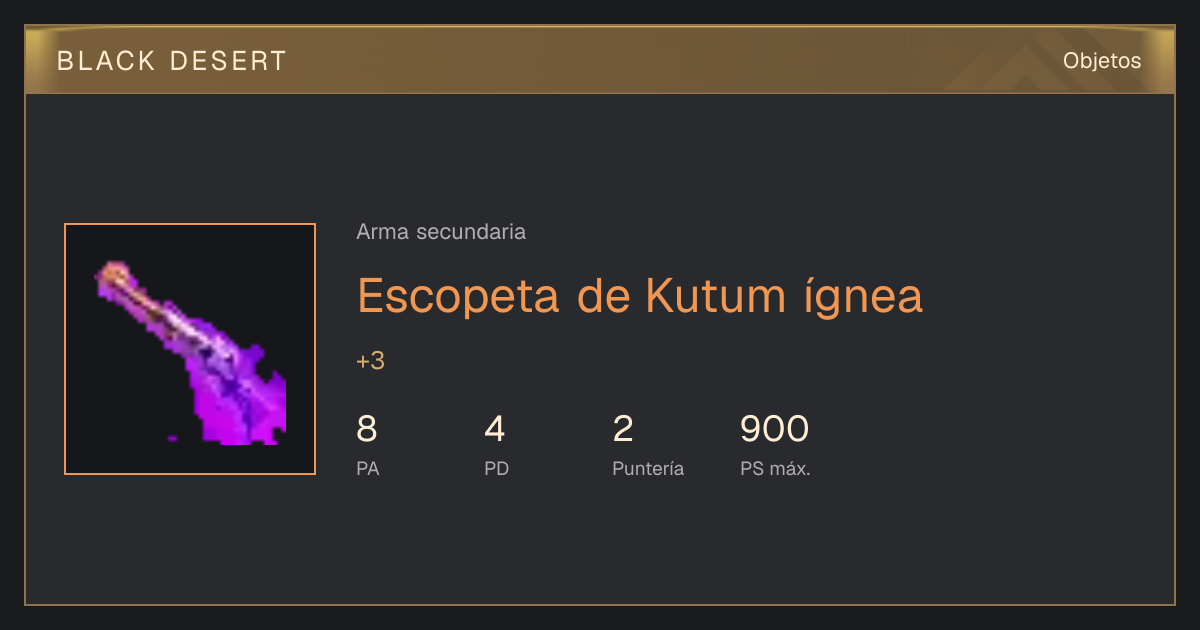The image size is (1200, 630).
Task: Click the Arma secundaria category label
Action: (x=441, y=232)
